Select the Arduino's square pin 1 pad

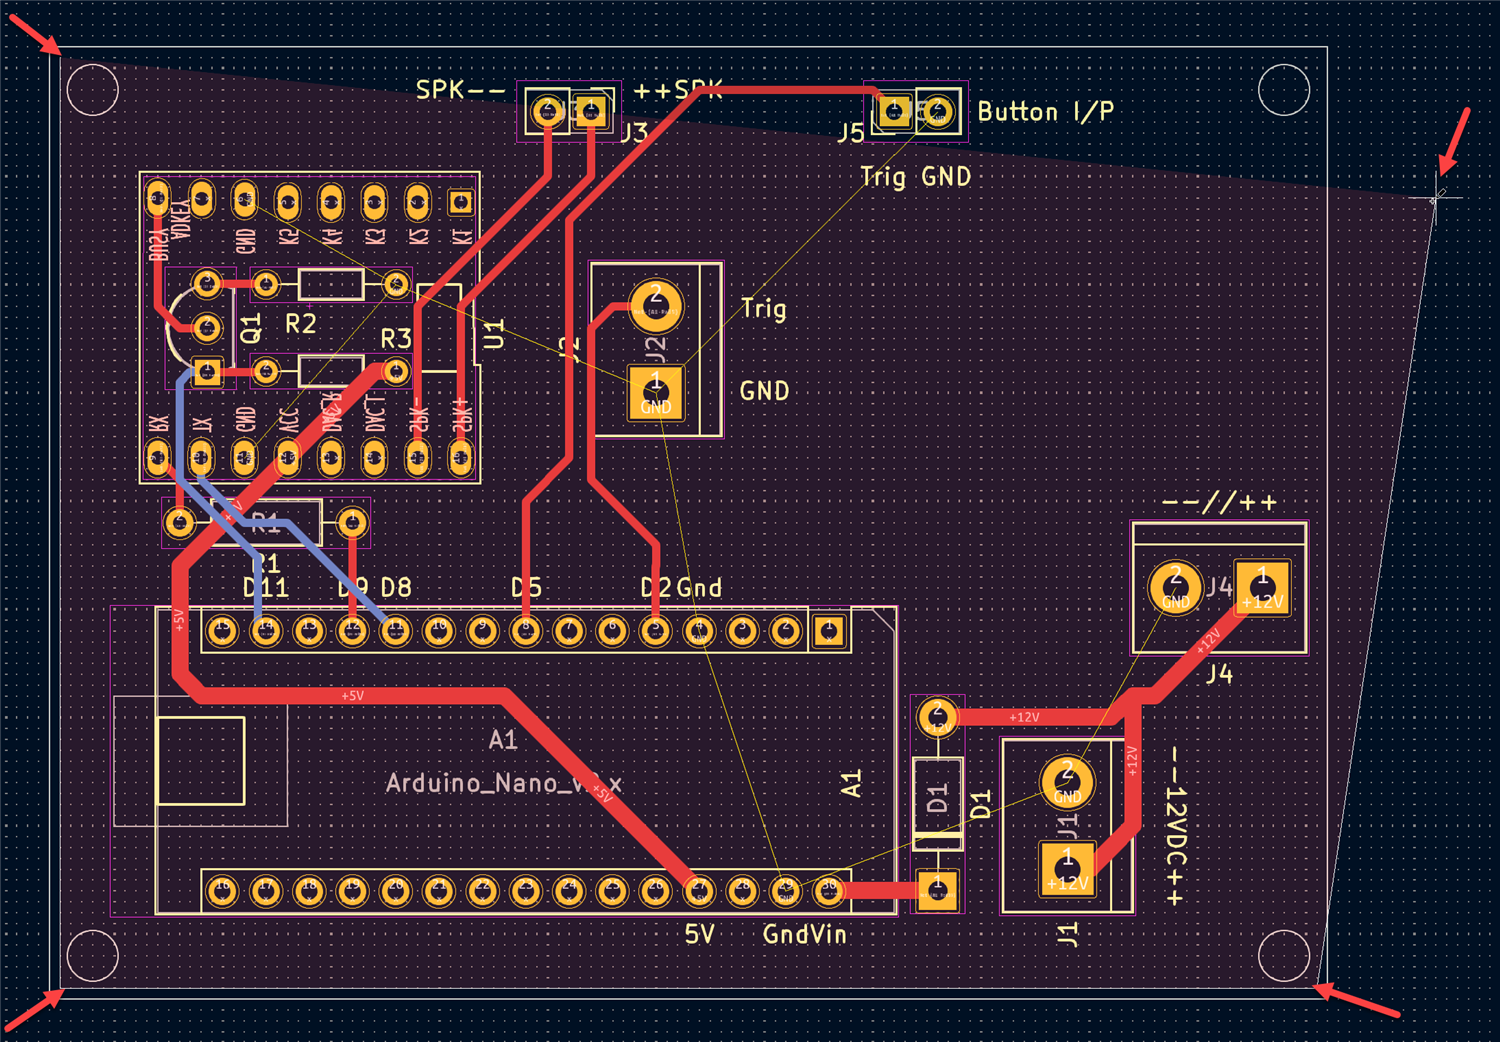tap(828, 631)
